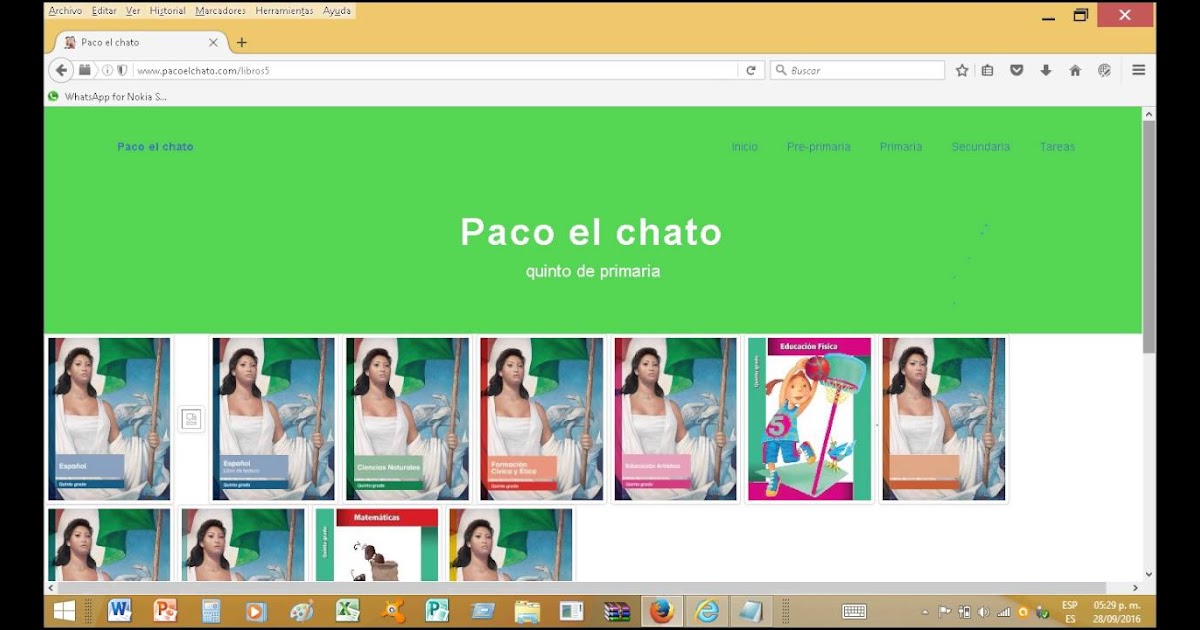This screenshot has height=630, width=1200.
Task: Open the Herramientas menu
Action: (x=284, y=11)
